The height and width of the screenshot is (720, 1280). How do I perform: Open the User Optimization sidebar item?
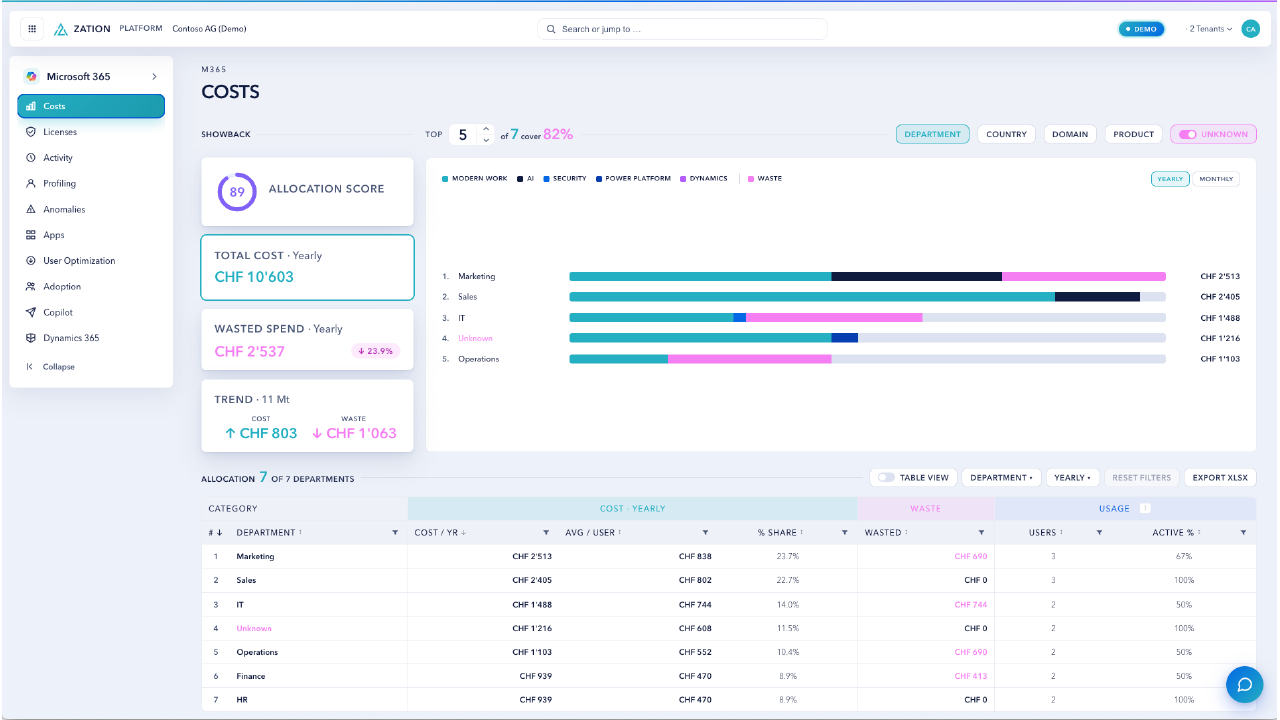[x=91, y=261]
